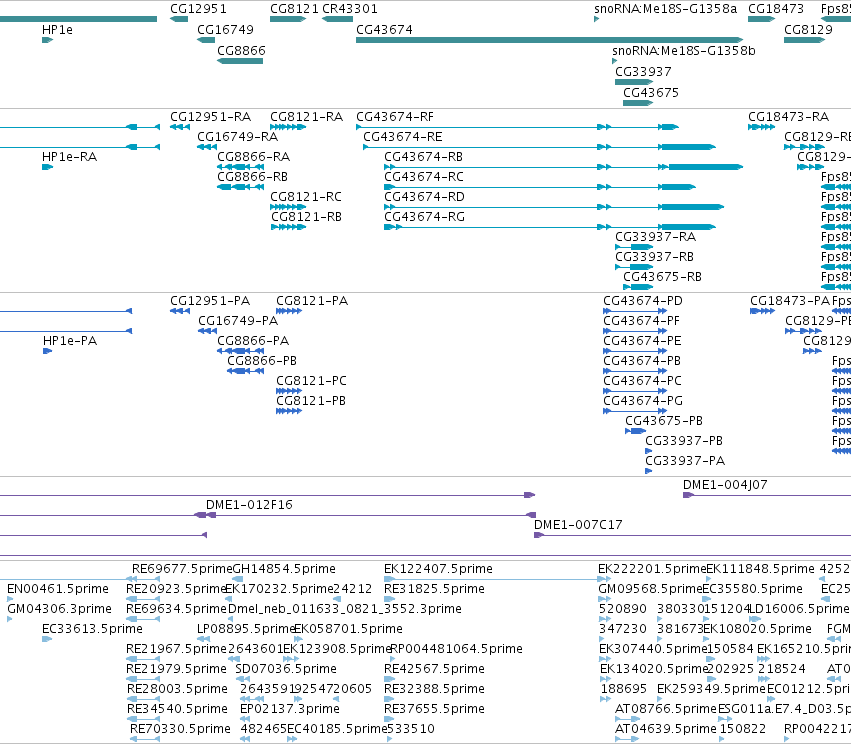The image size is (851, 744).
Task: Open the RE37655.5prime EST label
Action: (434, 709)
